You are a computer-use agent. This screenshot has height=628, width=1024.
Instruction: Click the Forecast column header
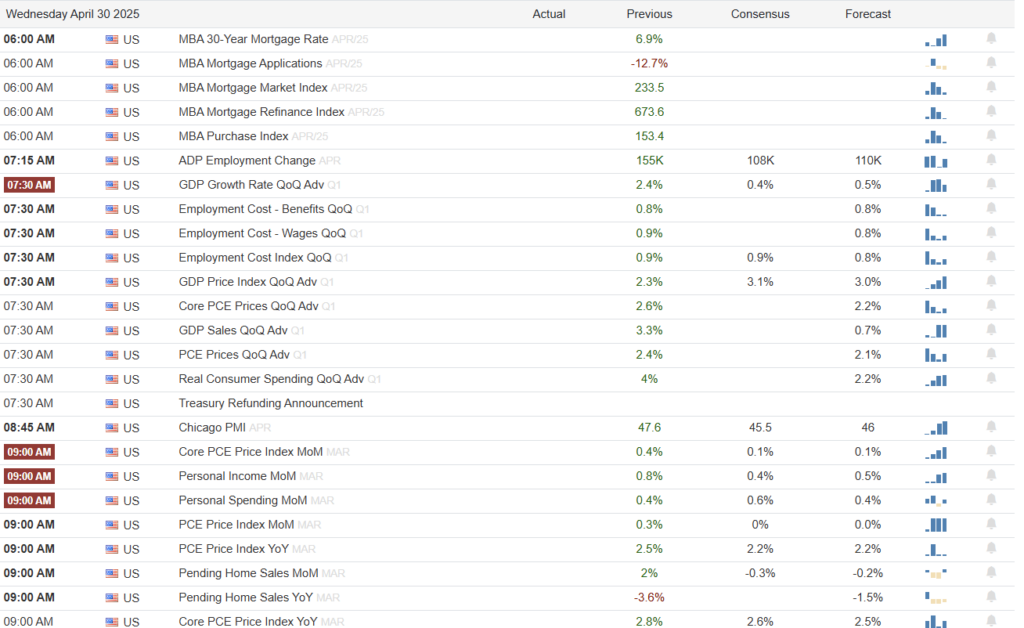pos(868,14)
